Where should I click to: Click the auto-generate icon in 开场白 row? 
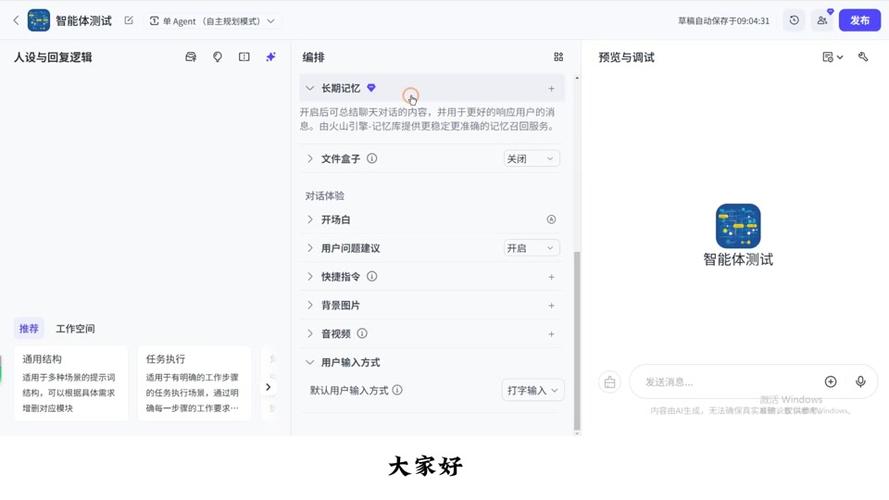[x=551, y=219]
